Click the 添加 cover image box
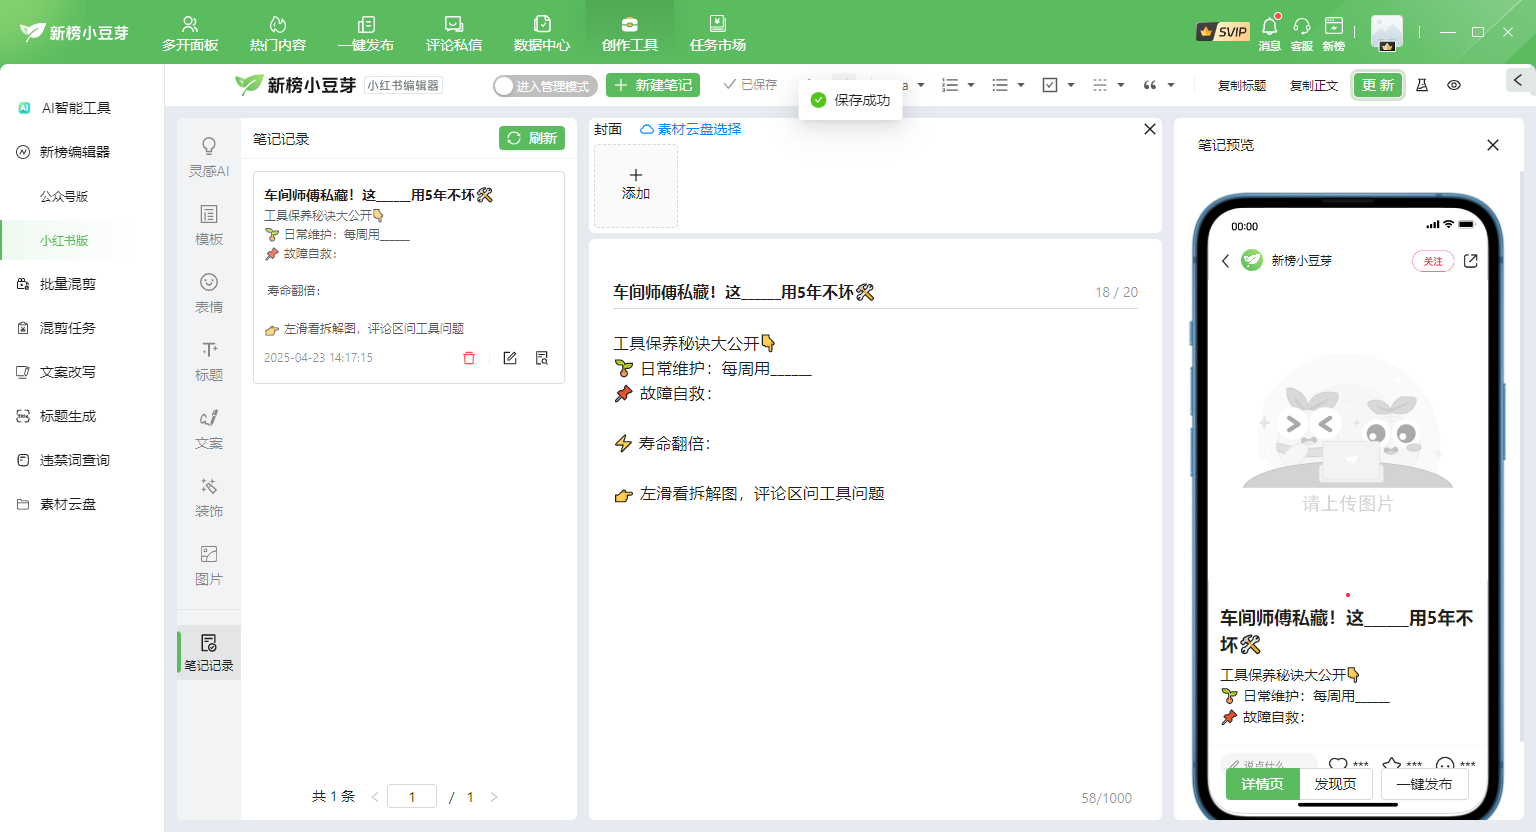The width and height of the screenshot is (1536, 832). pyautogui.click(x=636, y=185)
